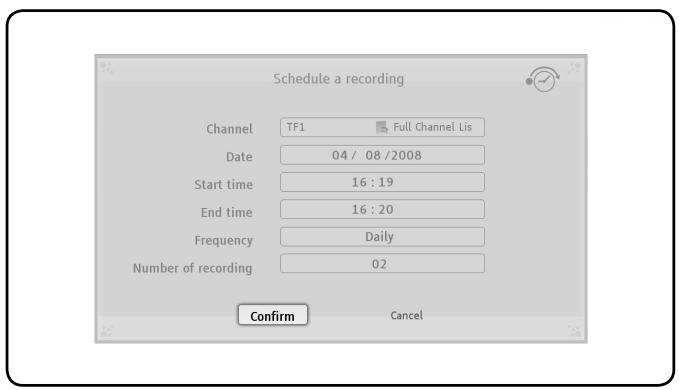The width and height of the screenshot is (682, 390).
Task: Select the Date field 04/08/2008
Action: (382, 155)
